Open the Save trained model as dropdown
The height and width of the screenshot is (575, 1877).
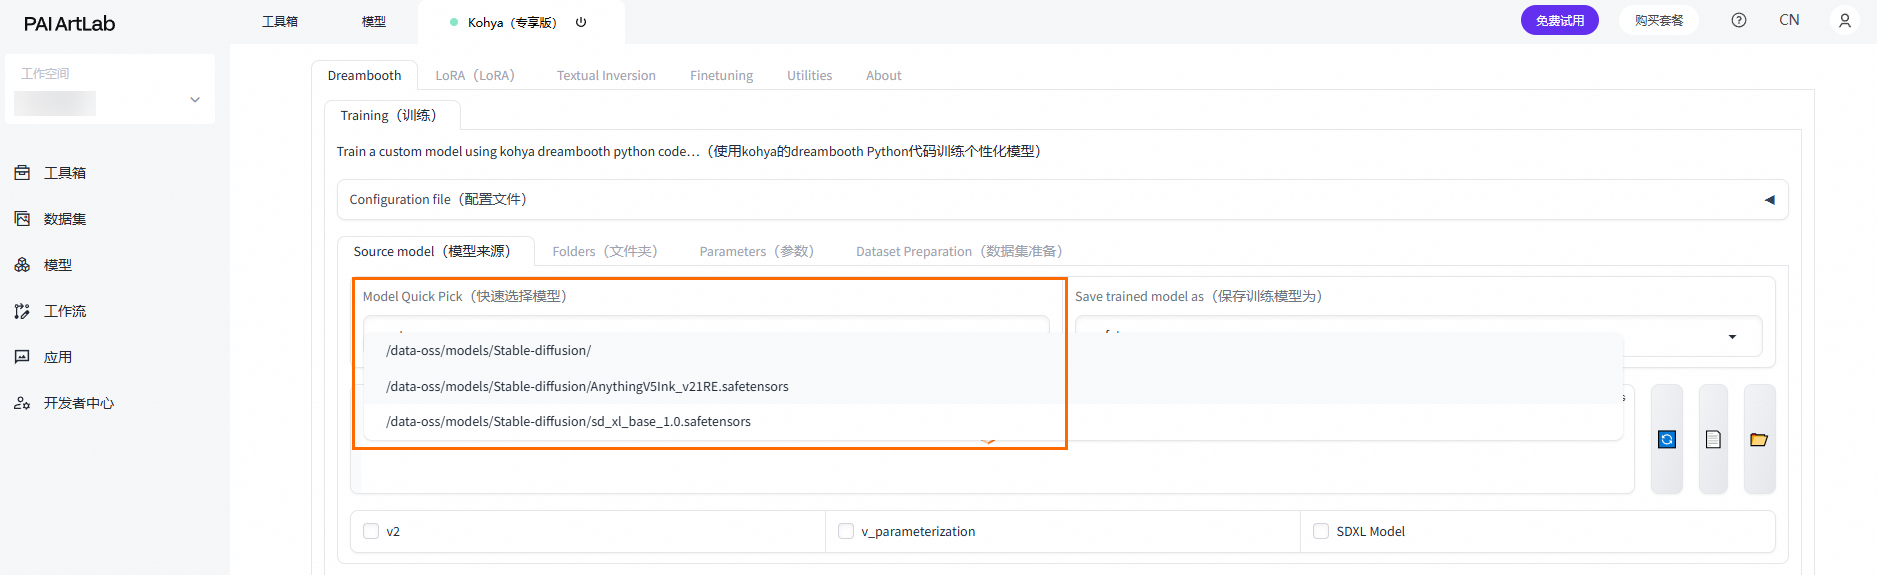click(1418, 337)
